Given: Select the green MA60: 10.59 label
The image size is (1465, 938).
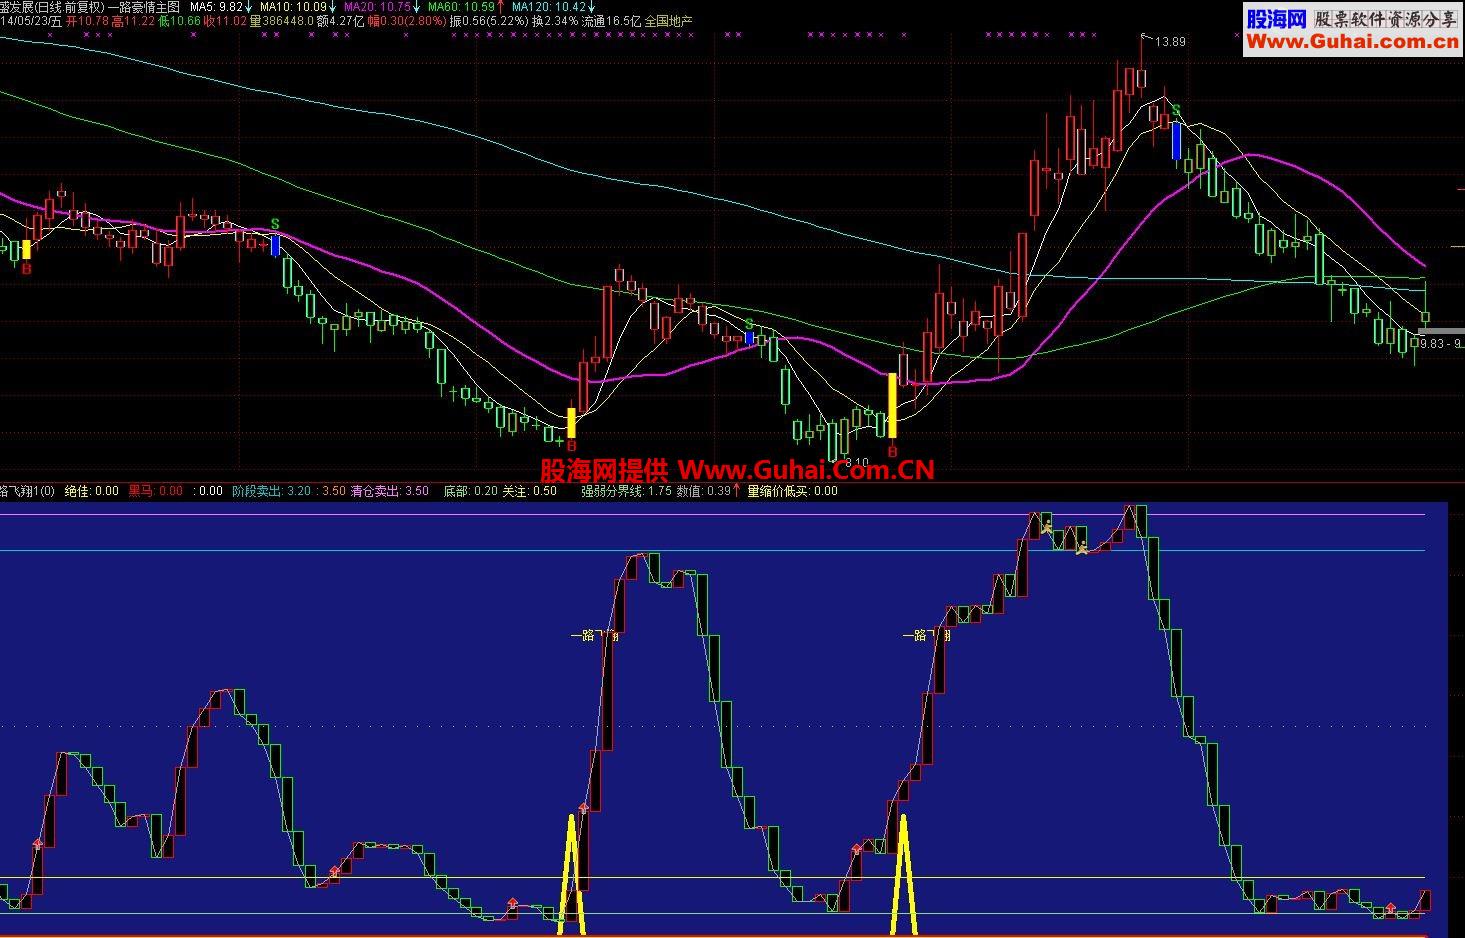Looking at the screenshot, I should click(461, 7).
